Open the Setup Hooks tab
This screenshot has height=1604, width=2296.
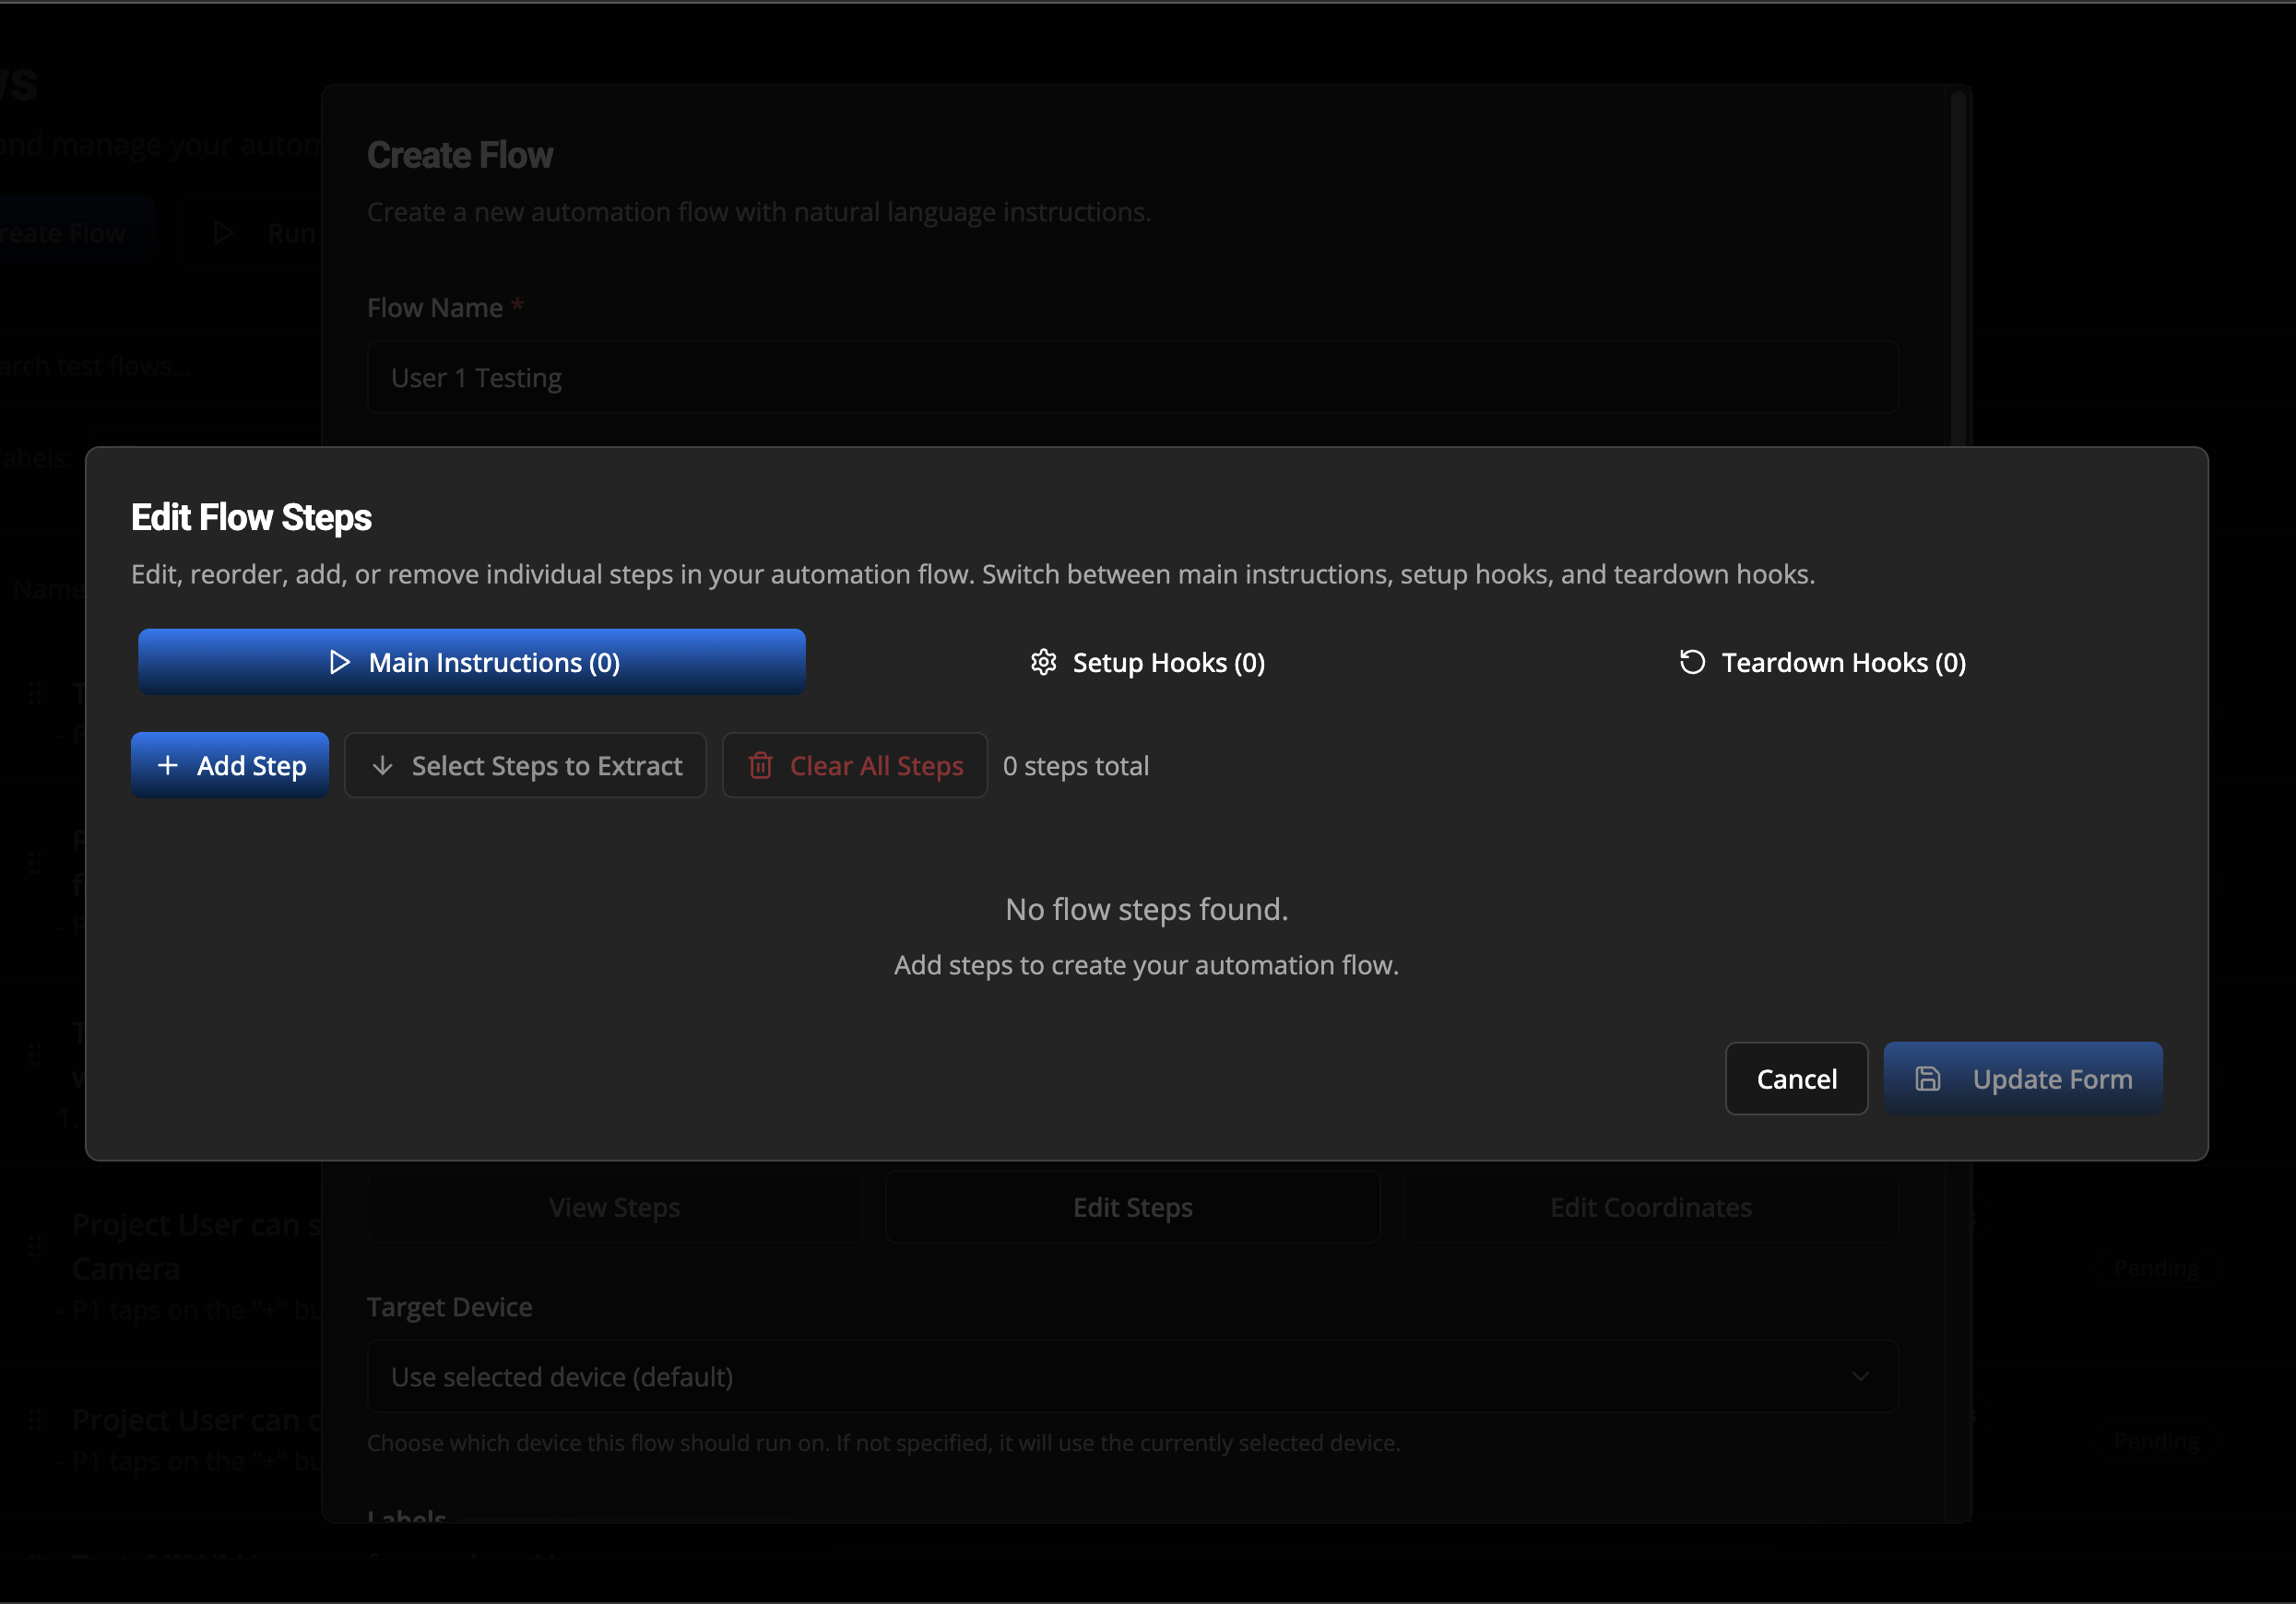[1147, 662]
